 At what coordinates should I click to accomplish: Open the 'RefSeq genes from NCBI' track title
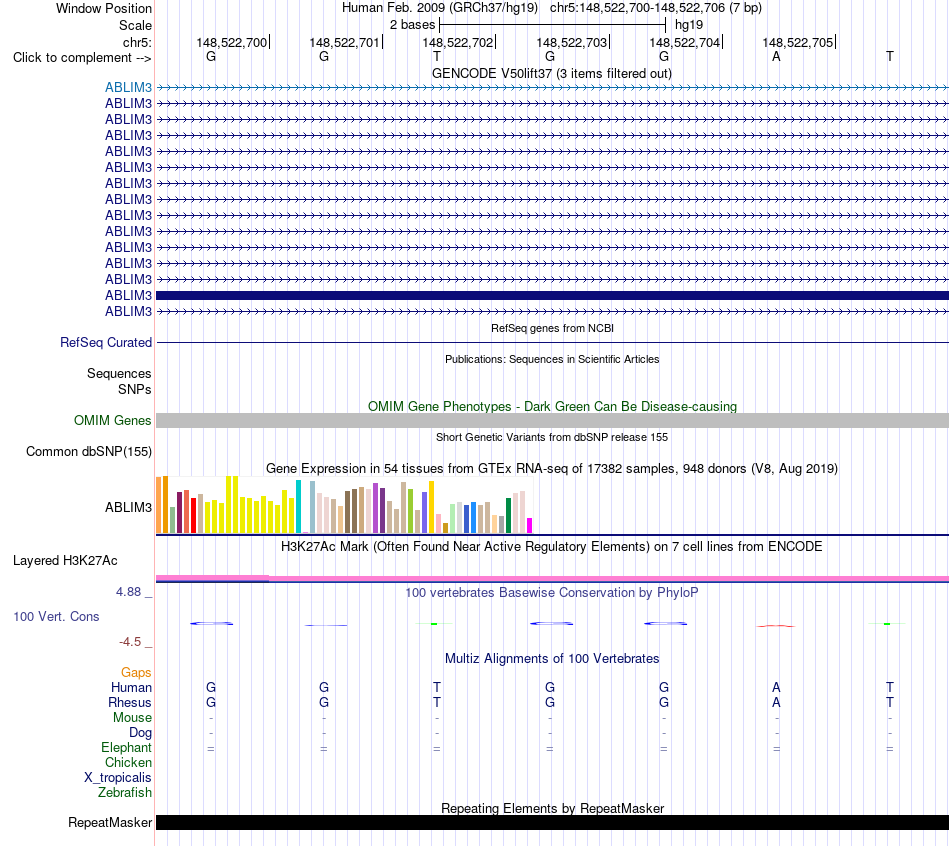point(552,328)
